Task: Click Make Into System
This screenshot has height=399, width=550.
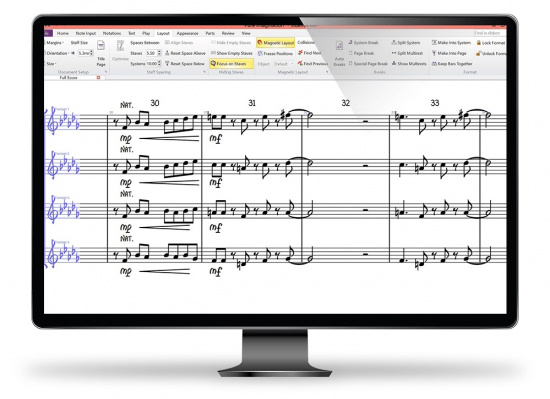Action: (x=451, y=43)
